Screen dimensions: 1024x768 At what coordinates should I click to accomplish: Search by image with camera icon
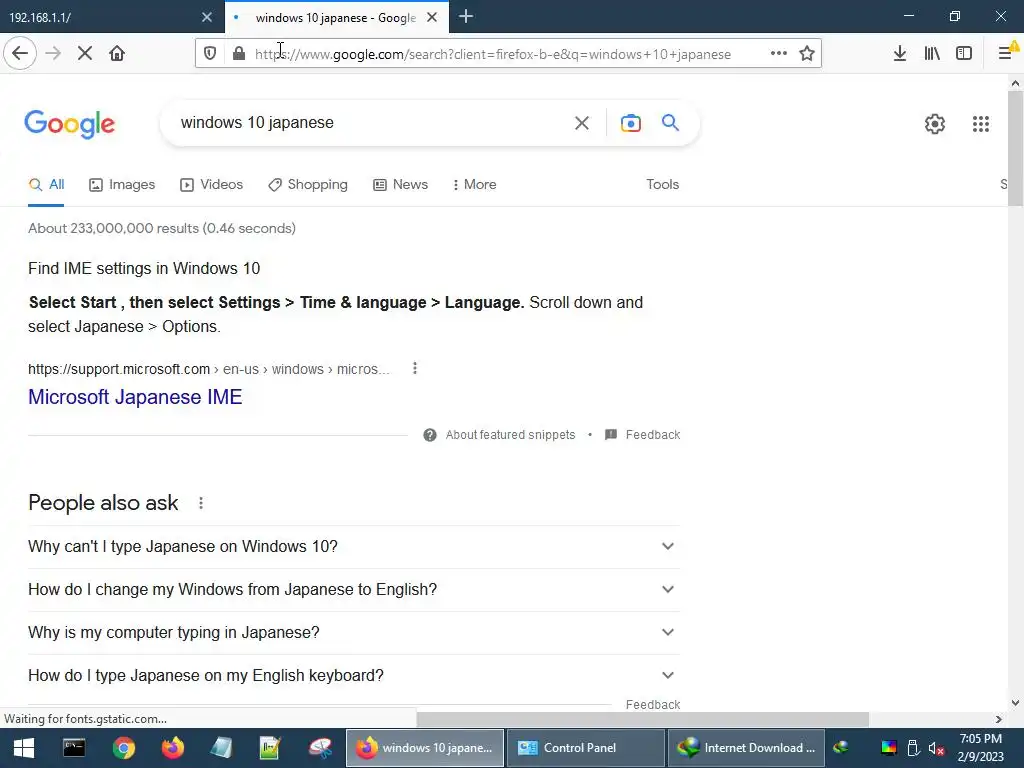pos(630,123)
